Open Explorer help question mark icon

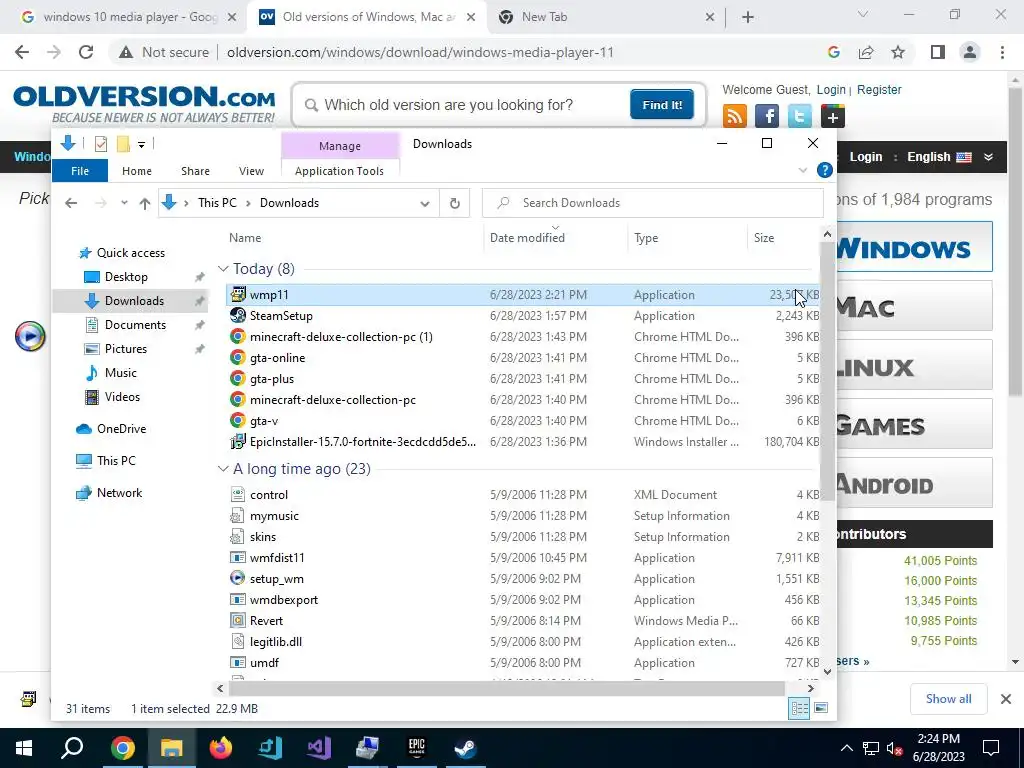tap(825, 170)
